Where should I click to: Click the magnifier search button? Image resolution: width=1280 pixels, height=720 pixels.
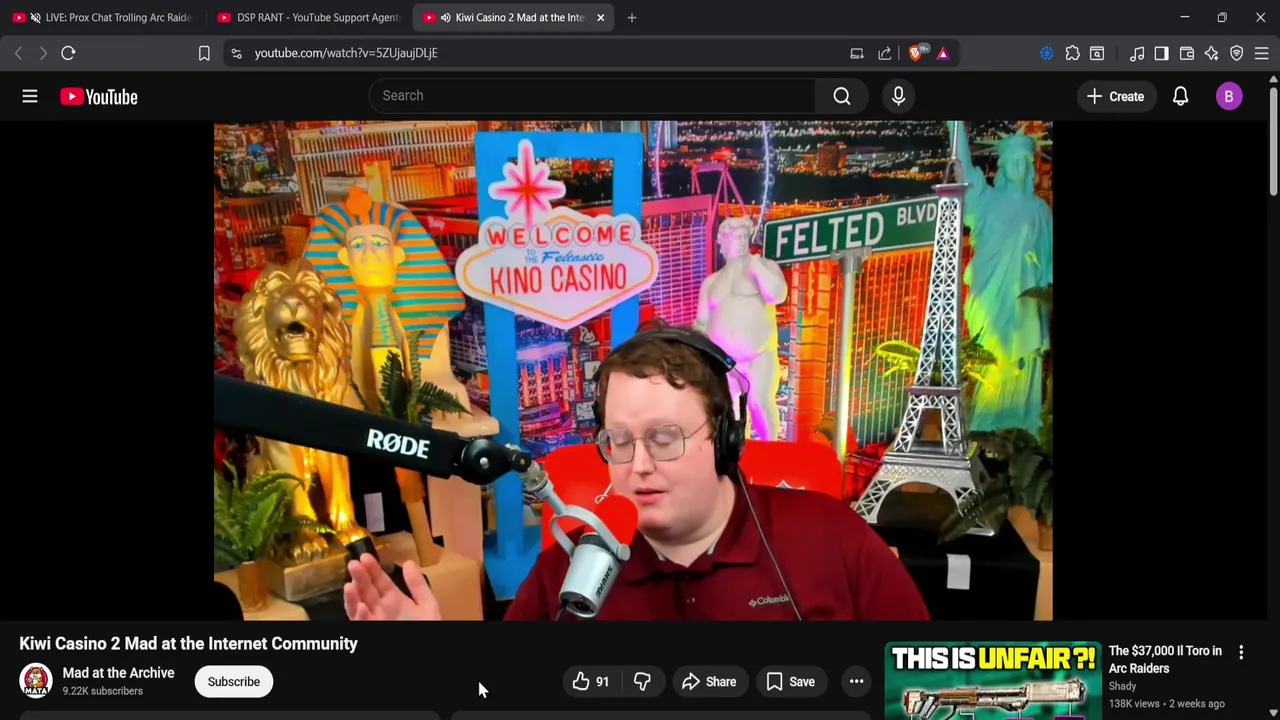[x=842, y=96]
